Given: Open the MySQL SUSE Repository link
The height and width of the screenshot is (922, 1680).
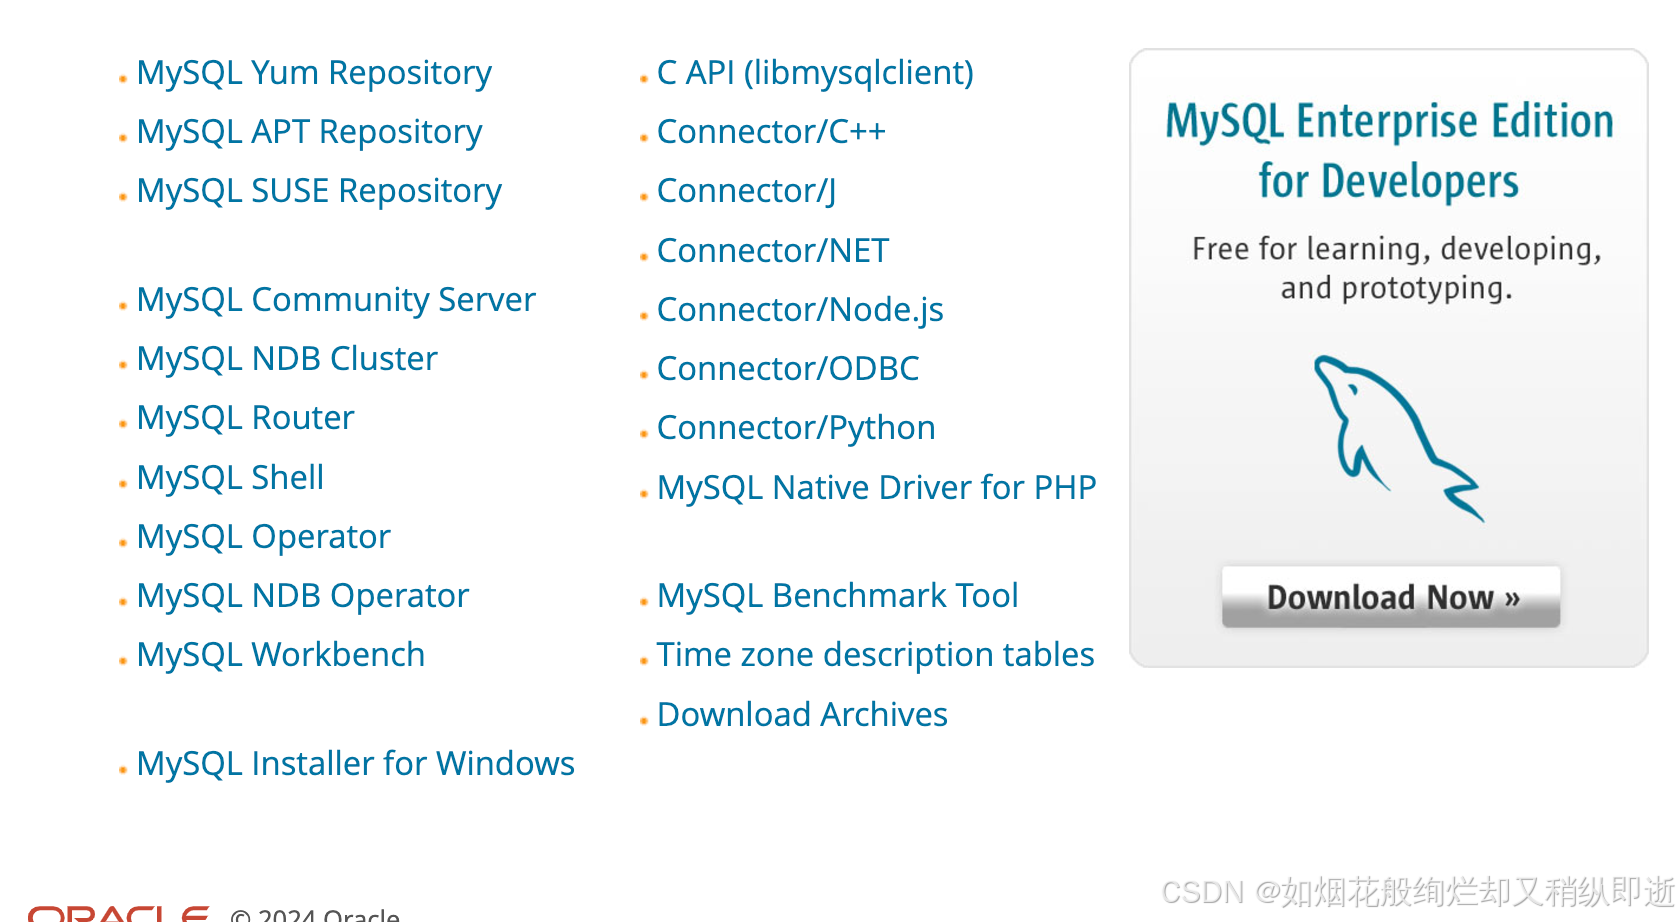Looking at the screenshot, I should (319, 191).
